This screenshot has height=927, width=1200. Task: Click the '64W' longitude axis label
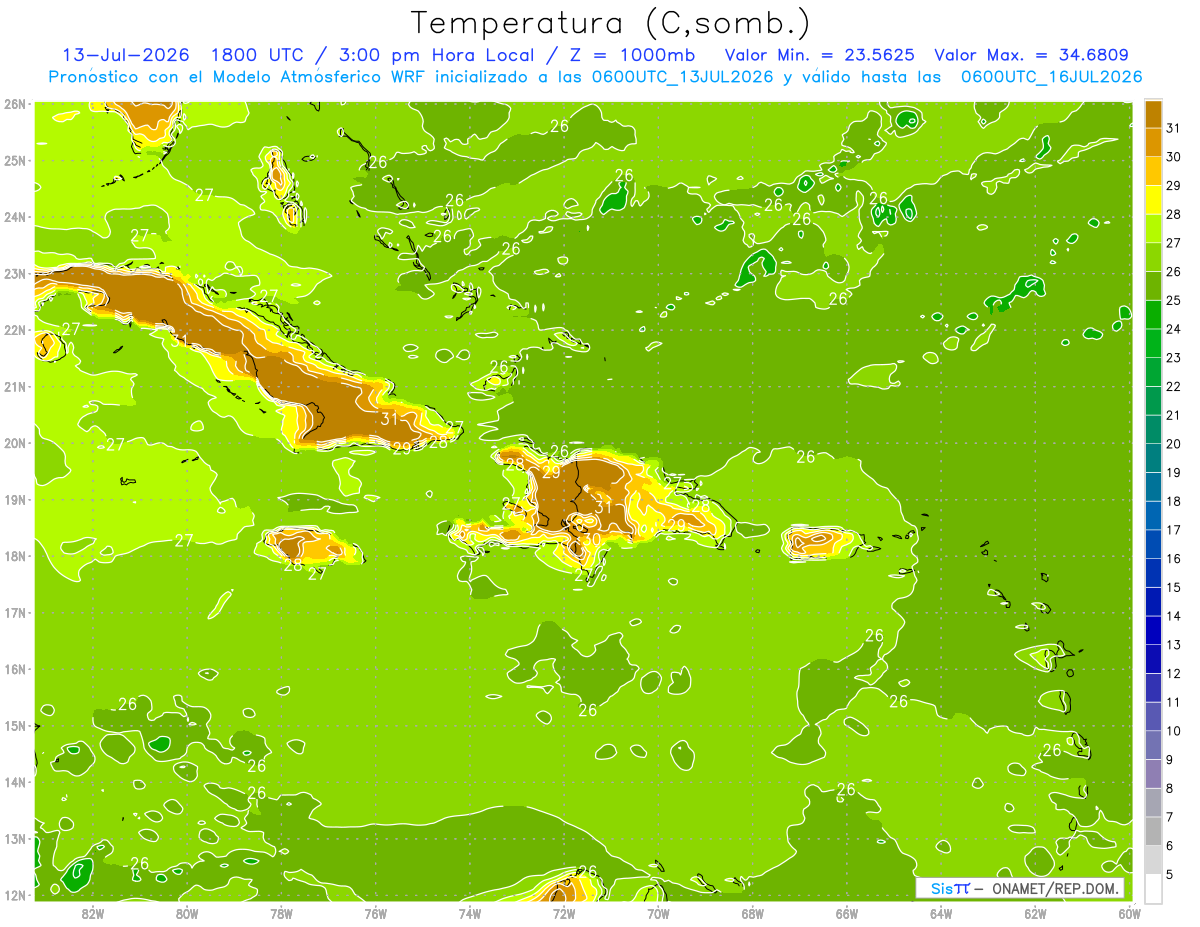(x=941, y=913)
